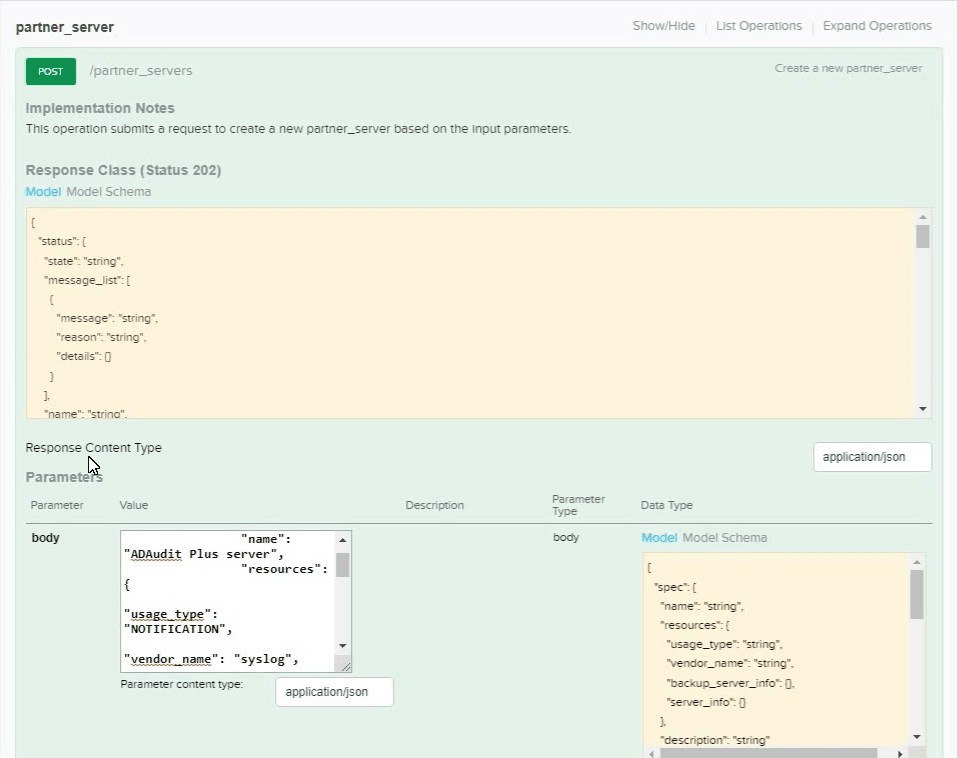Click inside the body parameter value text area
The width and height of the screenshot is (957, 758).
tap(225, 600)
